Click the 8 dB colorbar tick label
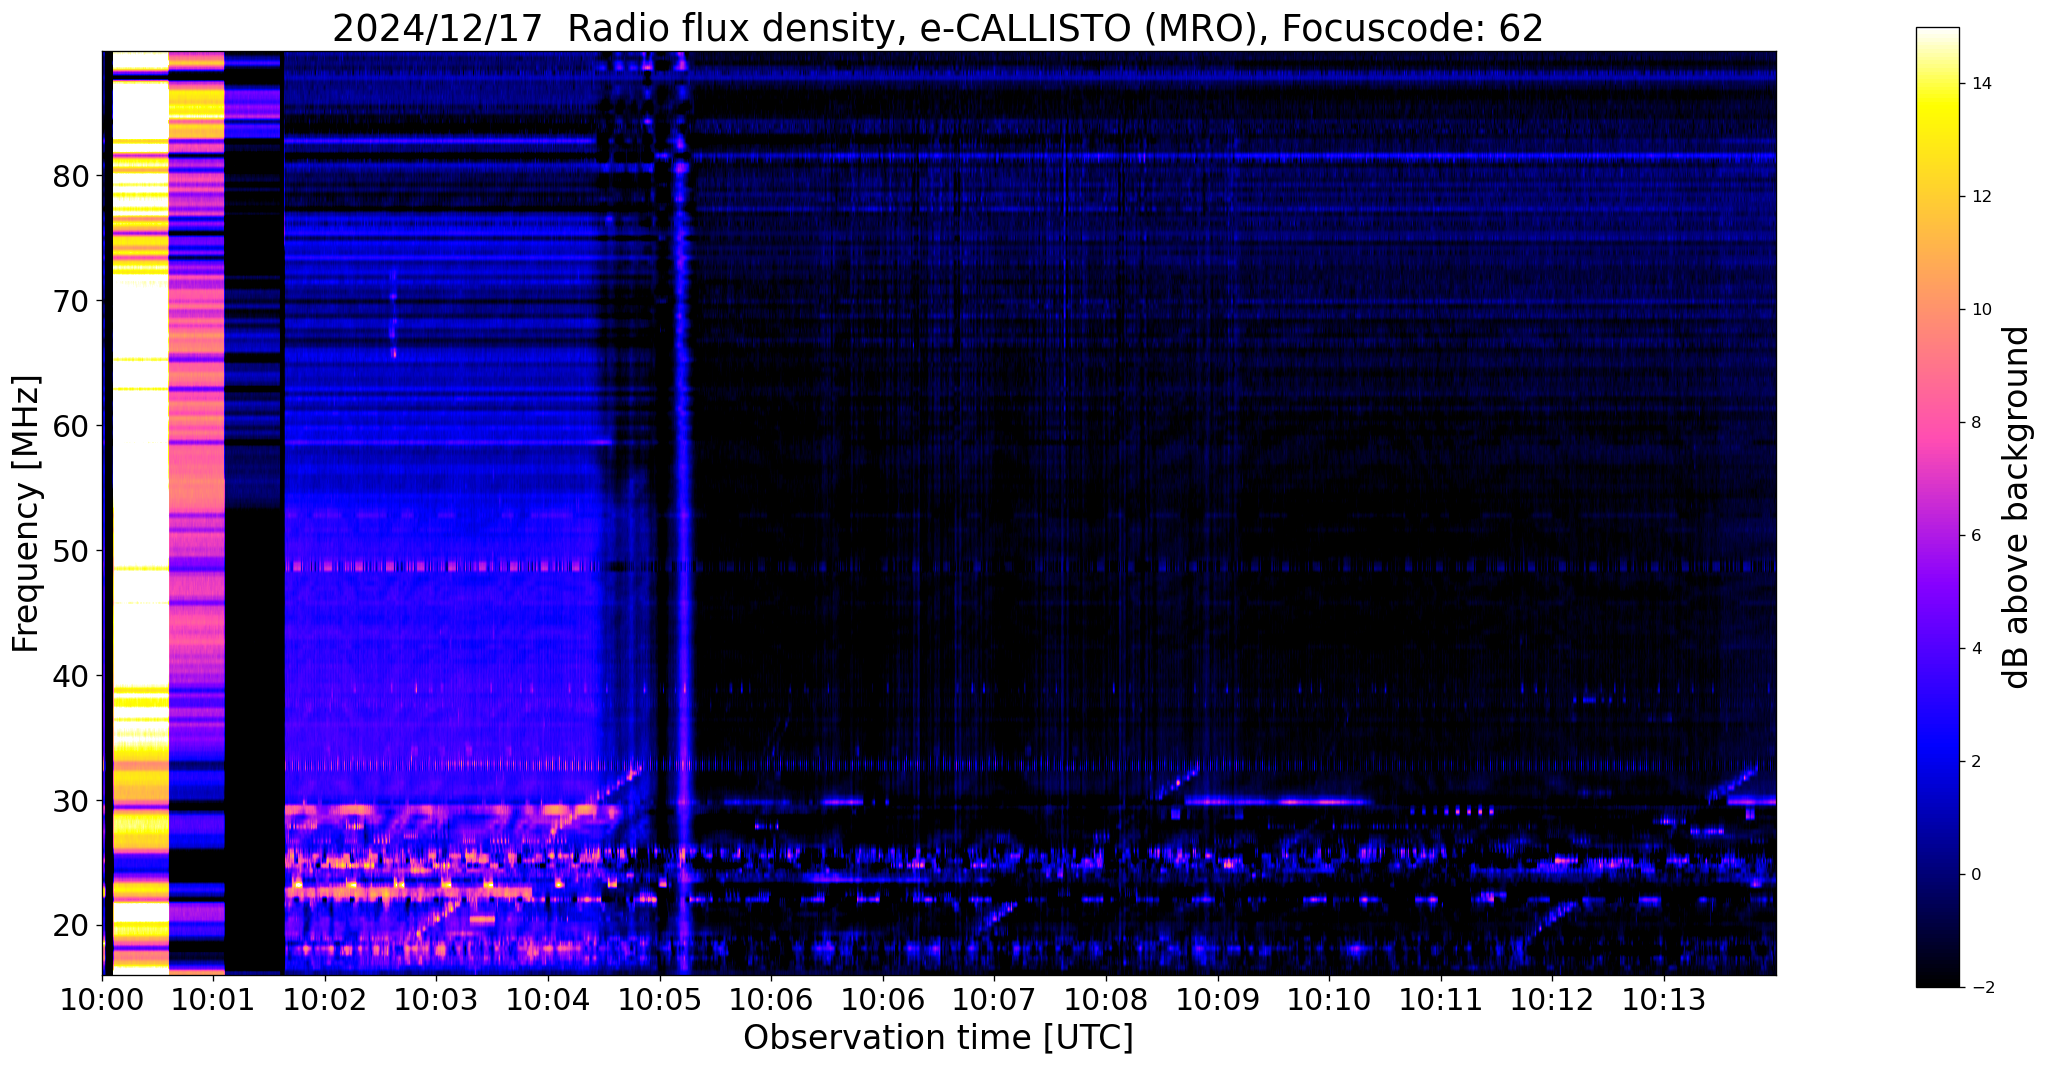2047x1067 pixels. tap(1975, 423)
